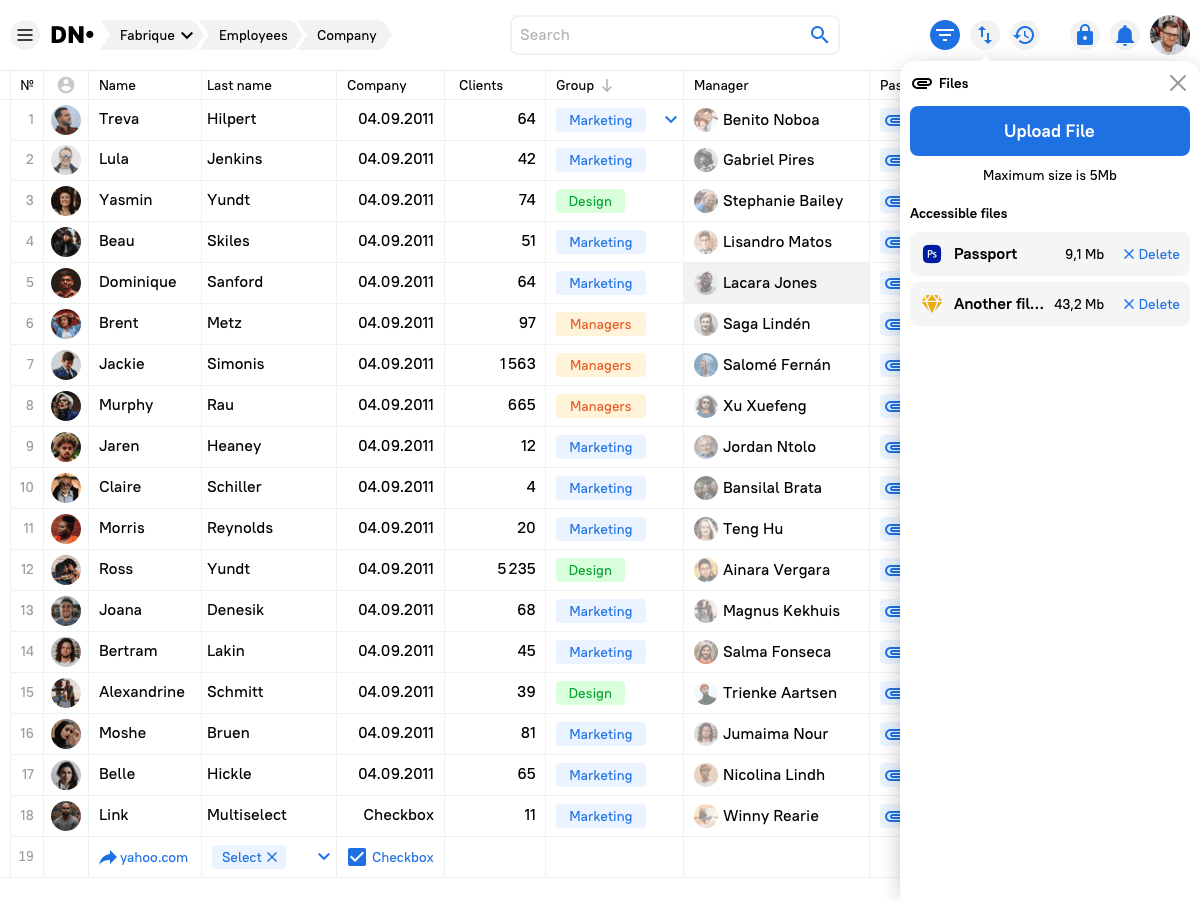Click the Last name column header
The width and height of the screenshot is (1200, 900).
coord(238,85)
